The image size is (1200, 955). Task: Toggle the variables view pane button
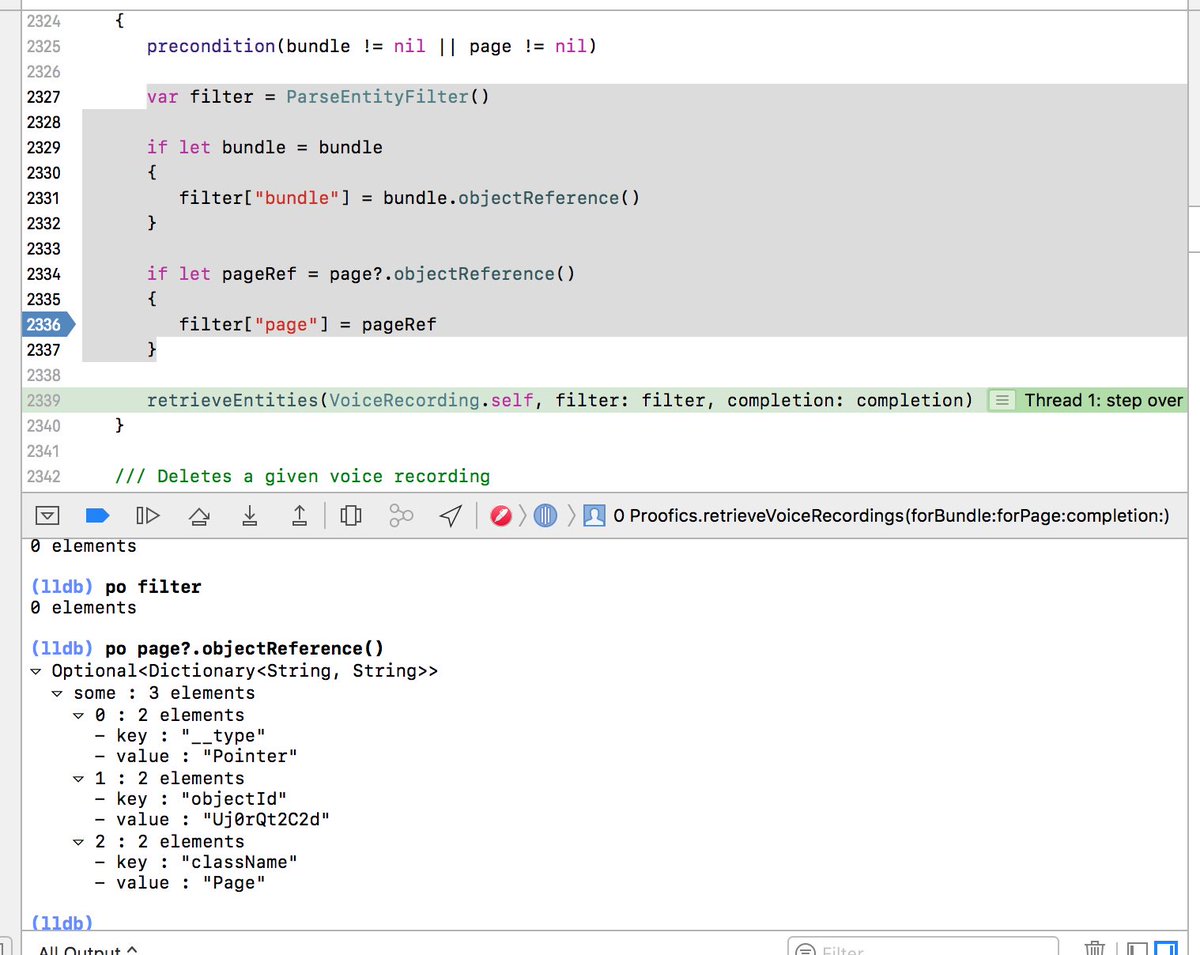point(1138,948)
